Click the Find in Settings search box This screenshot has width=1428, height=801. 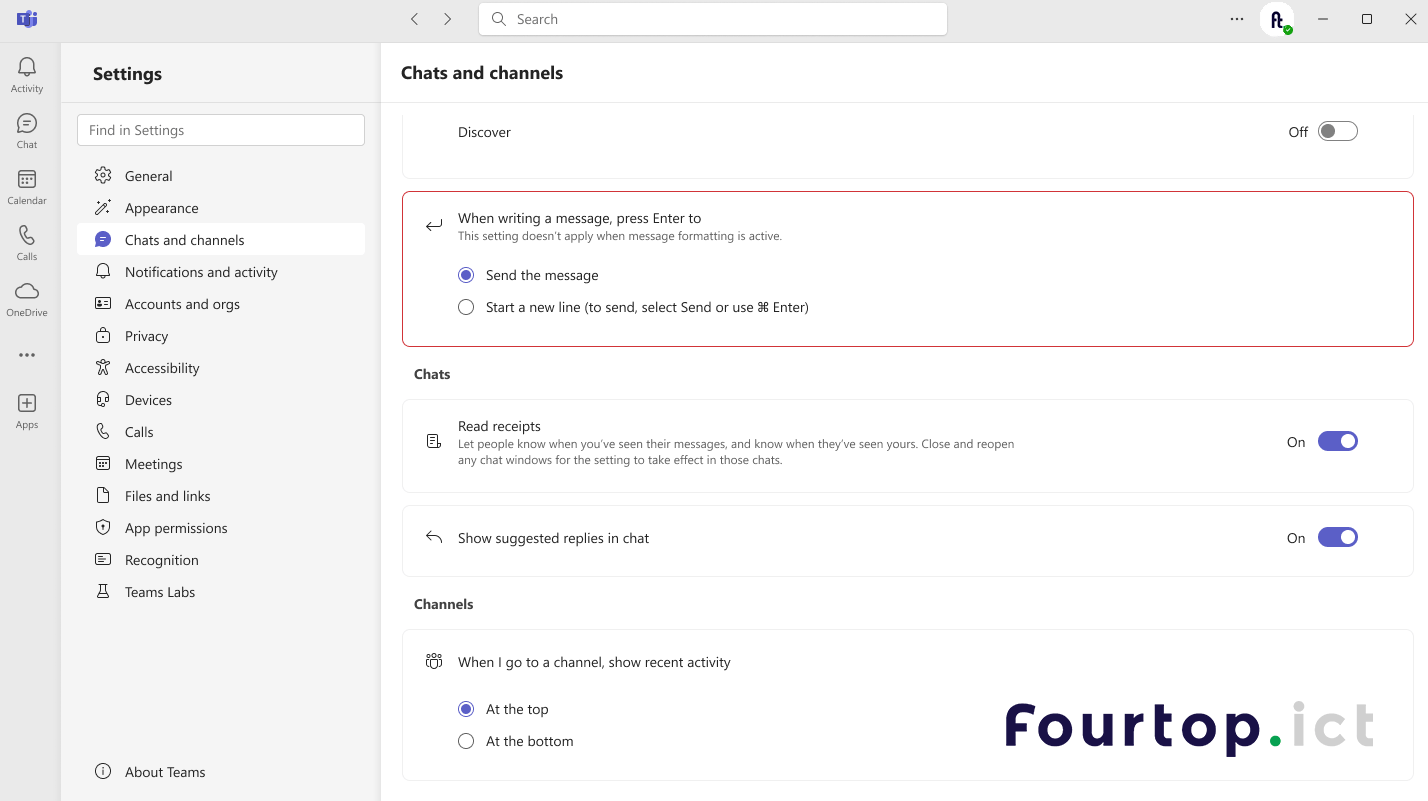point(220,130)
